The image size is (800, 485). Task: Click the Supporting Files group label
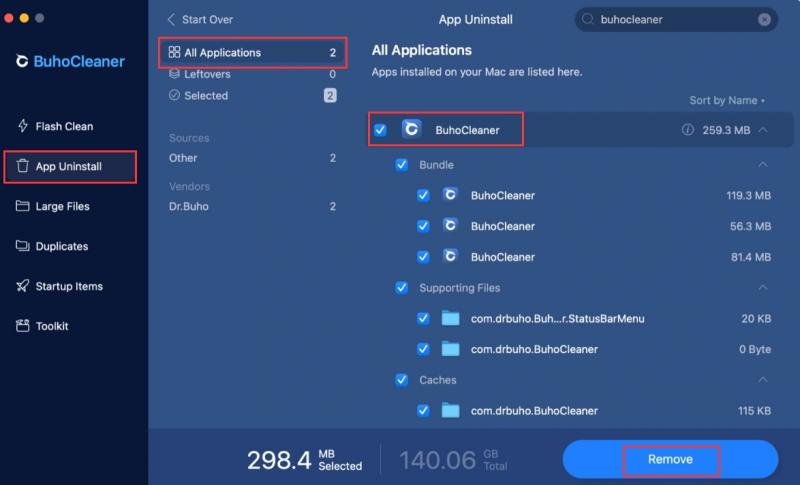coord(460,288)
